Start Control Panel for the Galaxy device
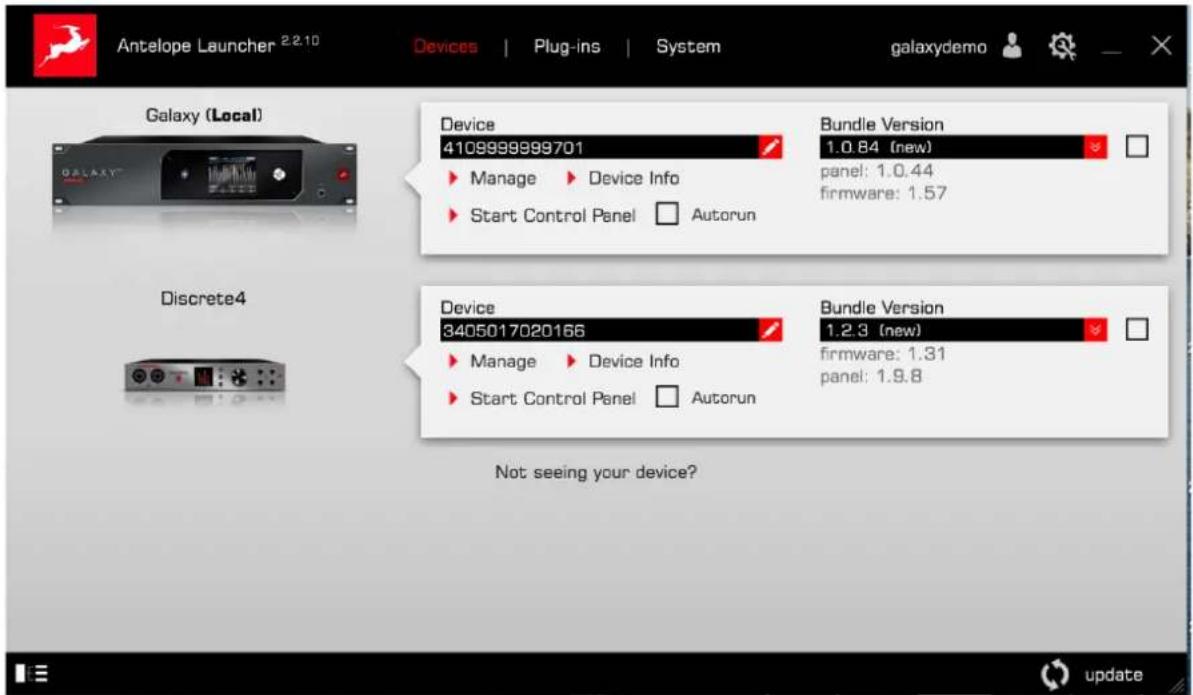Viewport: 1193px width, 695px height. coord(542,215)
